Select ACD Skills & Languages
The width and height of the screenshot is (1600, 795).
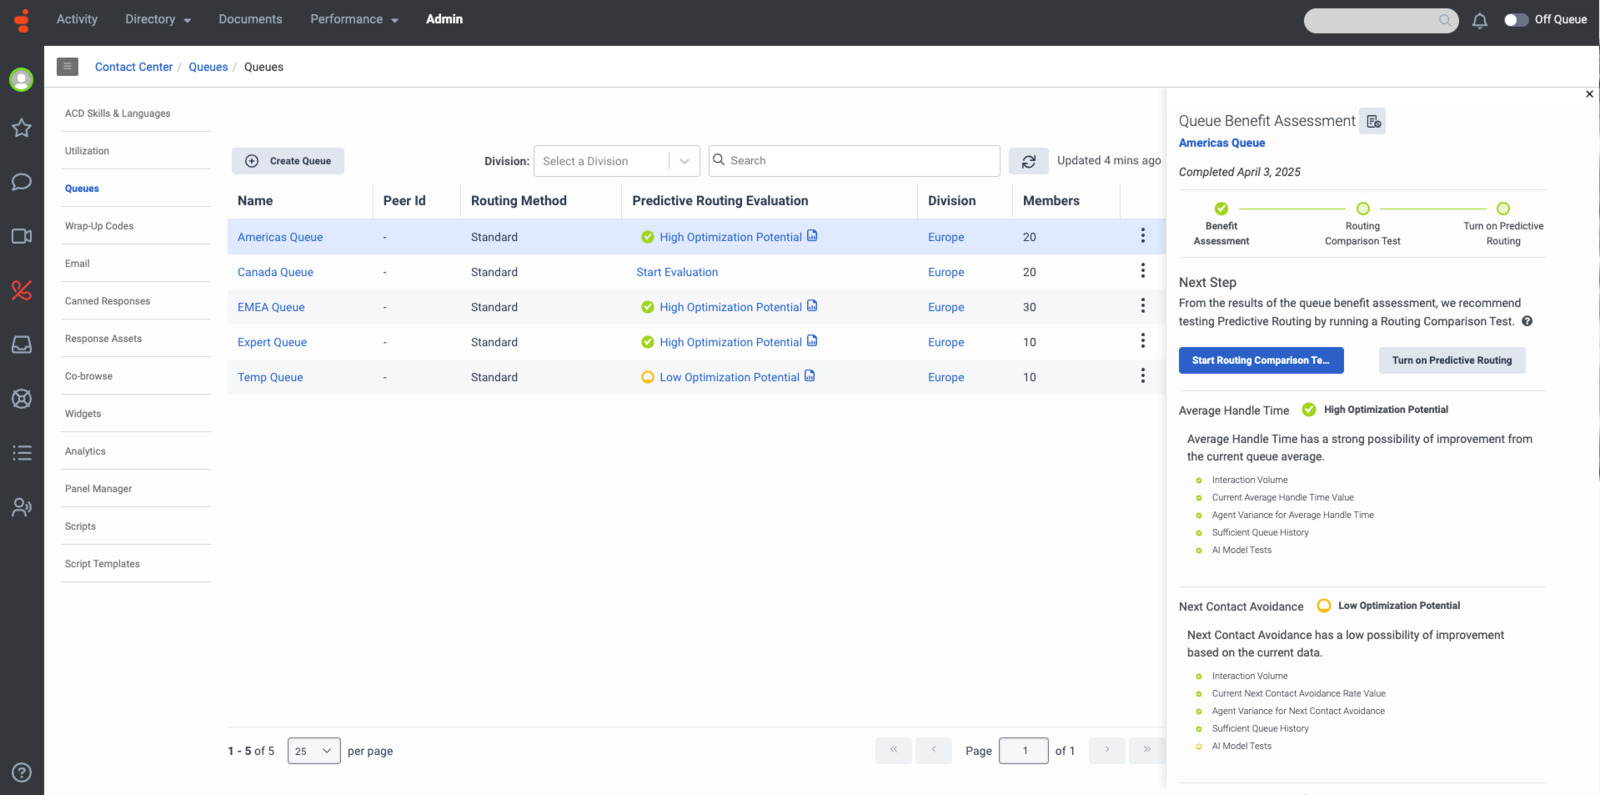coord(118,114)
